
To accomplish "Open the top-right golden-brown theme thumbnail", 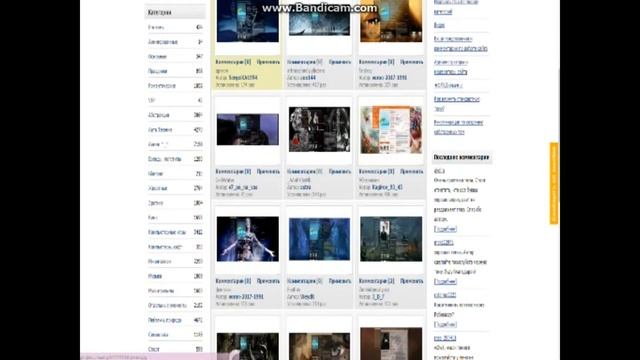I will click(391, 21).
